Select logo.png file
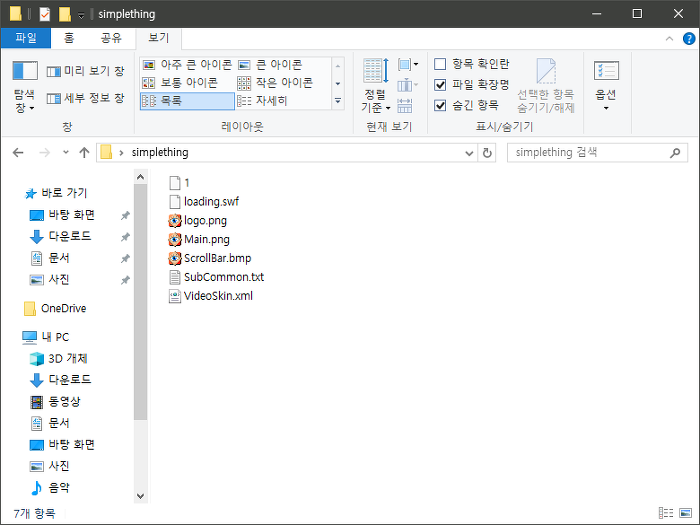Viewport: 700px width, 525px height. [x=197, y=221]
